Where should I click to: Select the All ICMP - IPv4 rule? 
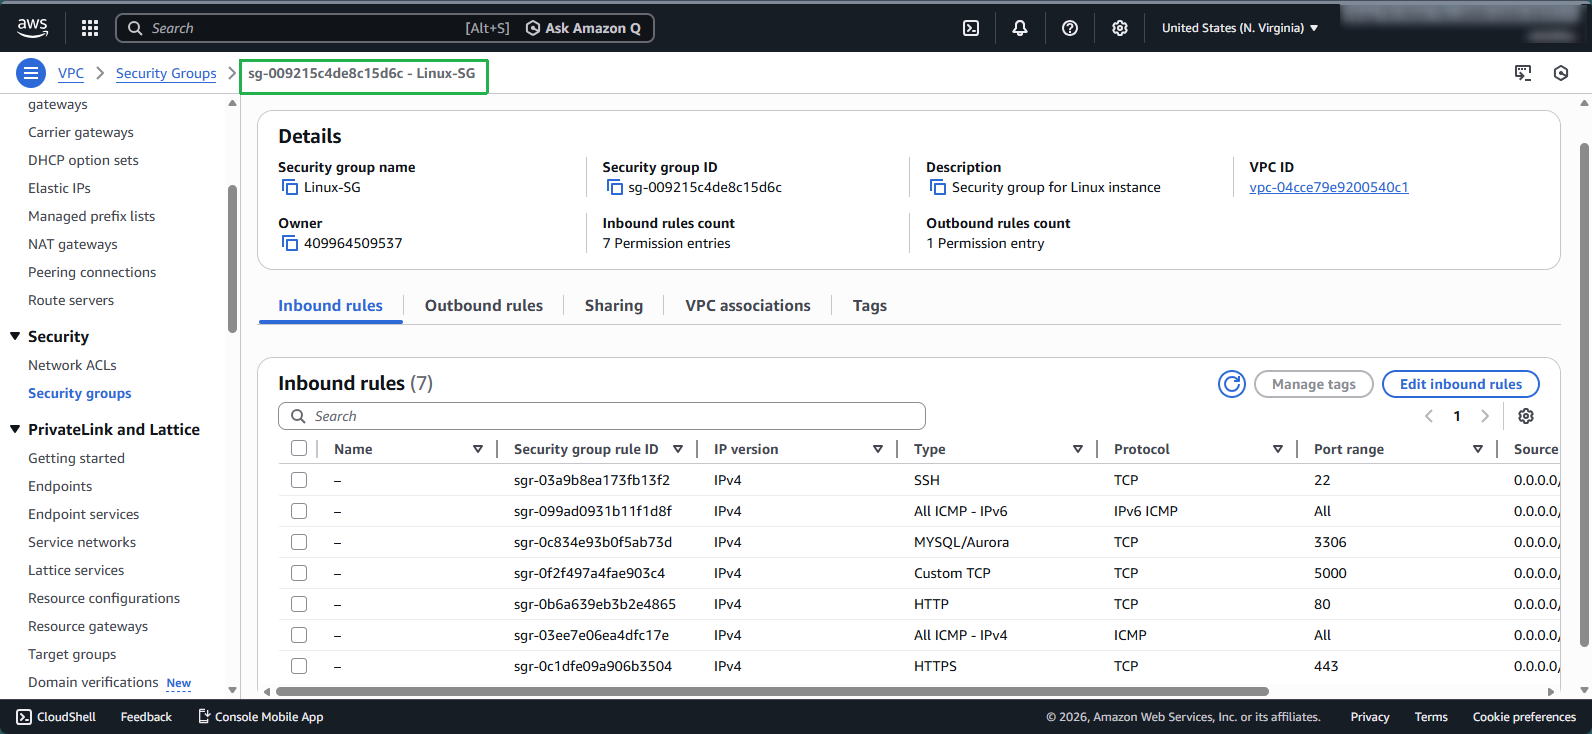point(299,635)
